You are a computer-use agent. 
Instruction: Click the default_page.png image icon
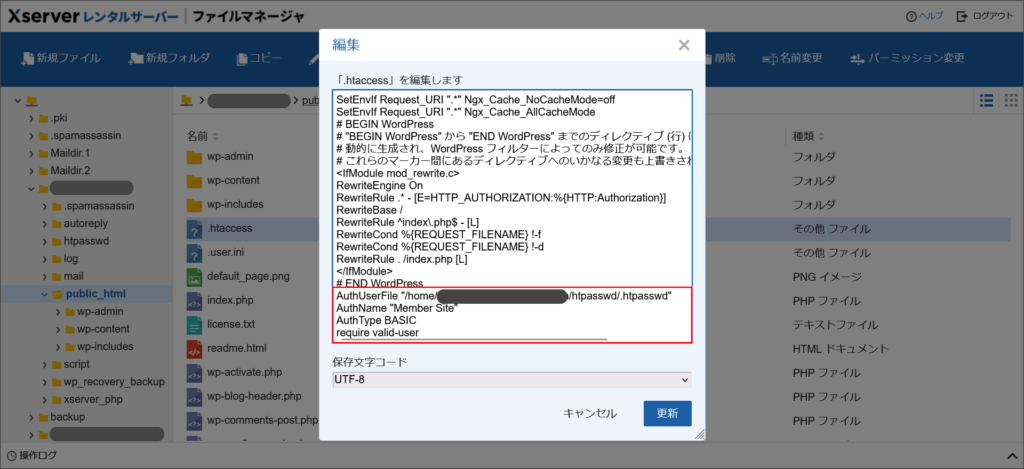pyautogui.click(x=194, y=276)
